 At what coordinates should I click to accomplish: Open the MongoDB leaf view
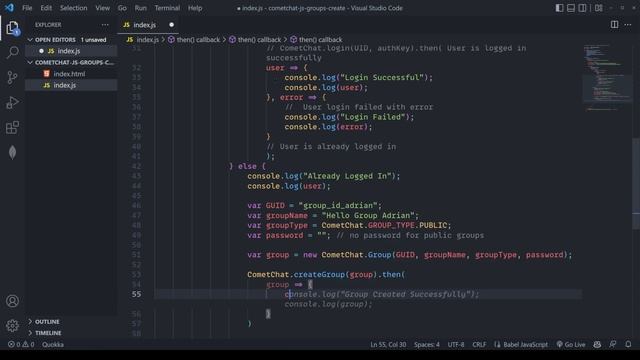(13, 153)
